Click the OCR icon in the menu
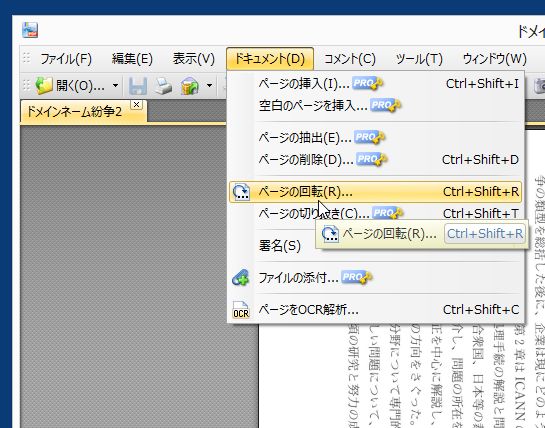 click(241, 310)
